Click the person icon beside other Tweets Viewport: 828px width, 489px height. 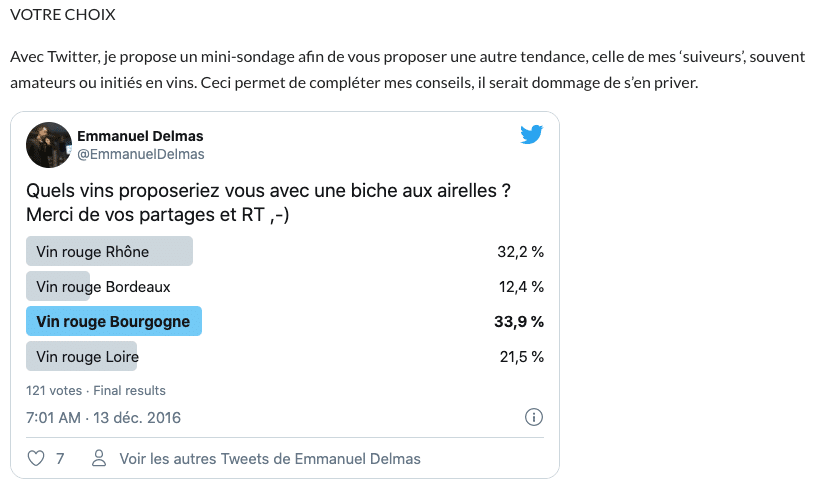[x=99, y=459]
